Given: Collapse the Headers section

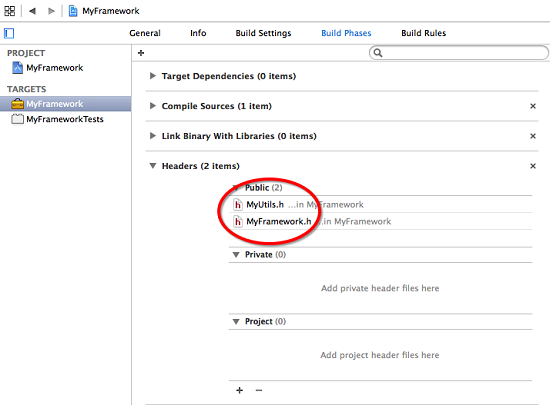Looking at the screenshot, I should [x=153, y=166].
